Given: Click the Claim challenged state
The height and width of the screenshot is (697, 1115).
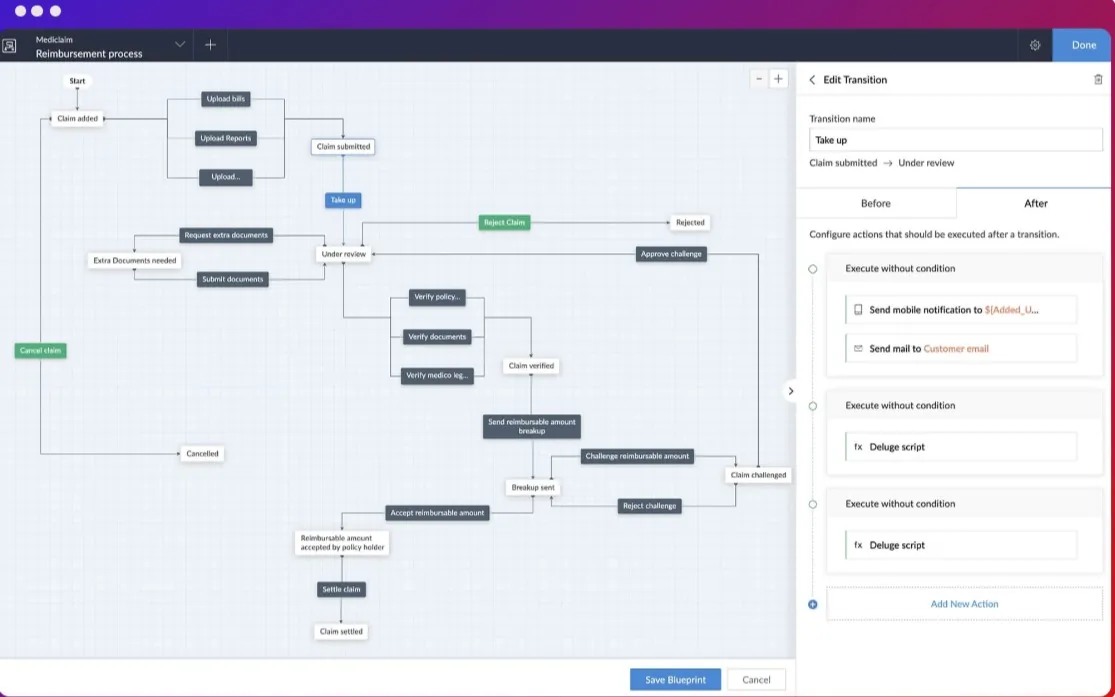Looking at the screenshot, I should 758,475.
